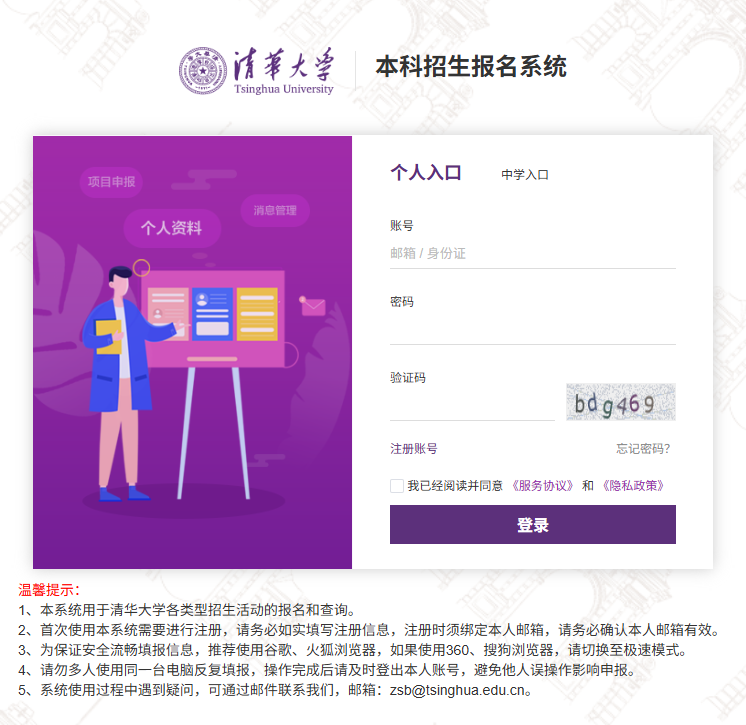Click the blue profile card on easel board
746x725 pixels.
(212, 314)
